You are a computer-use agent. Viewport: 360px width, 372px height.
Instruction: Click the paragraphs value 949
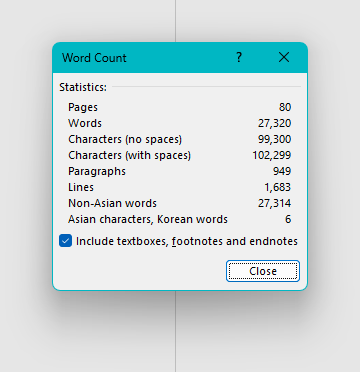tap(282, 171)
